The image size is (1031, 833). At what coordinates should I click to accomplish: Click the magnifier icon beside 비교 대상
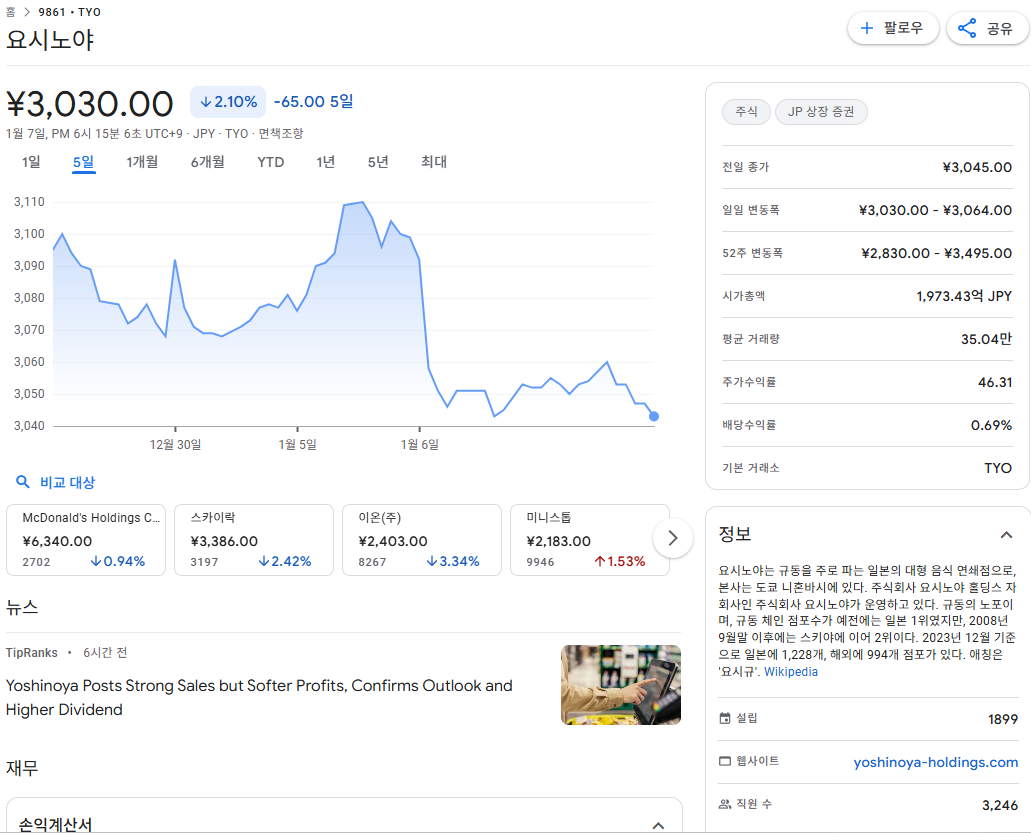[x=22, y=482]
